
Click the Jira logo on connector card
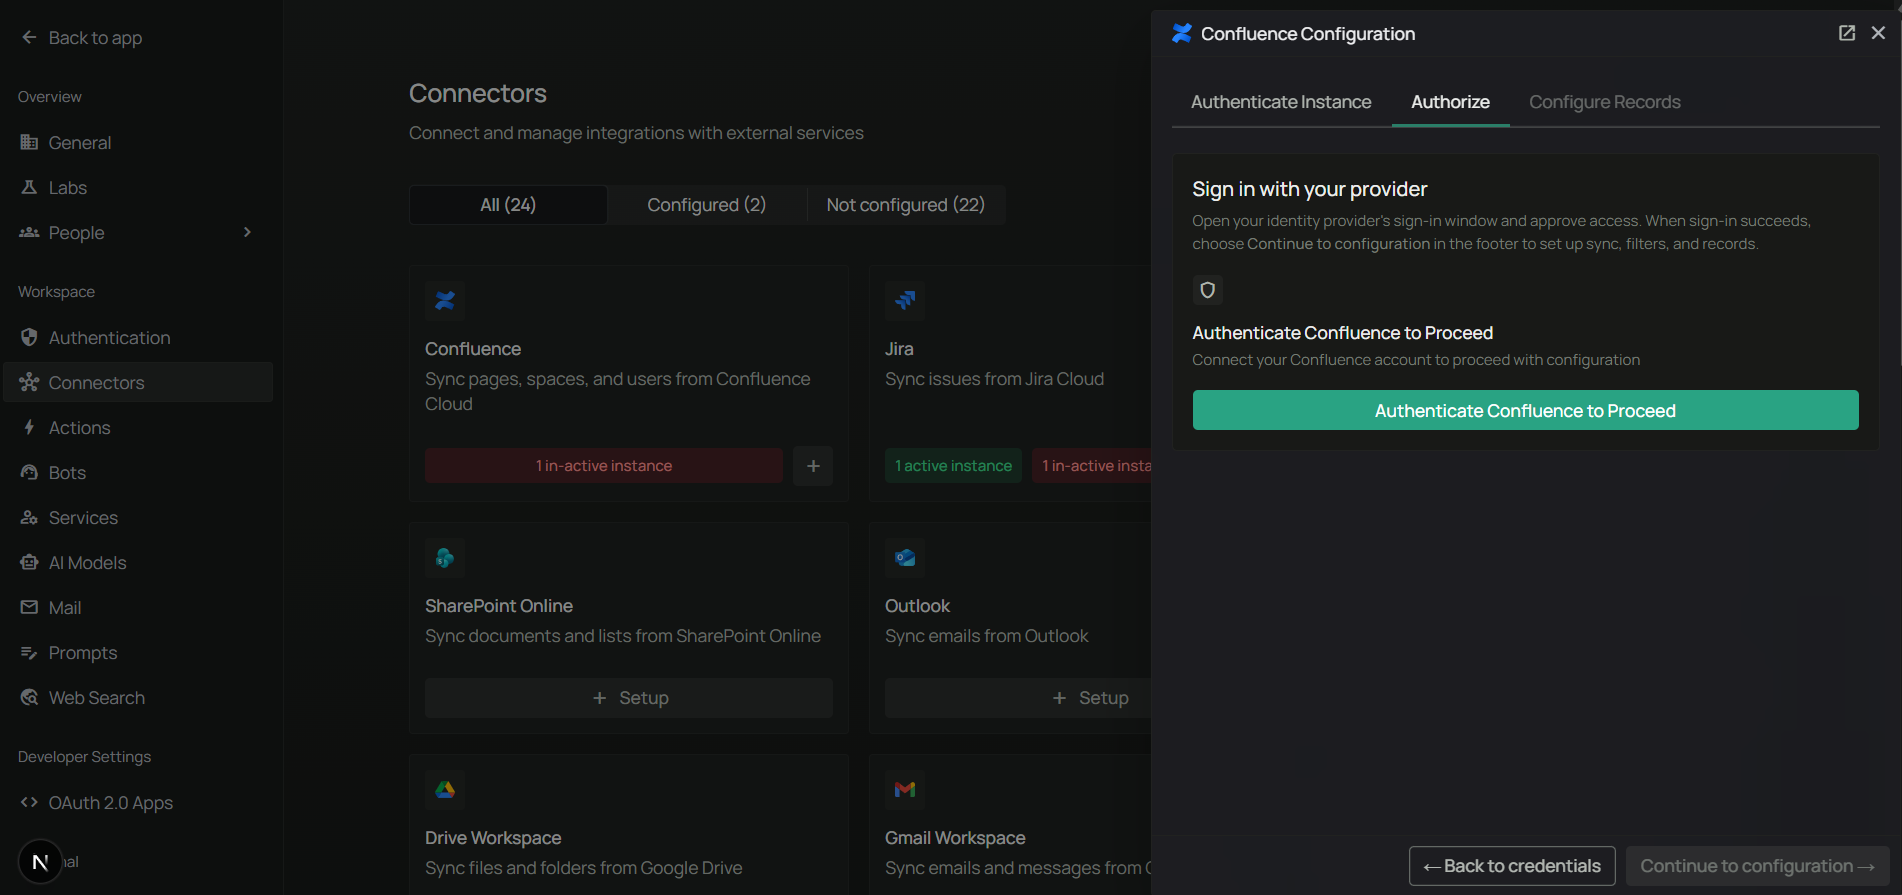(x=905, y=300)
